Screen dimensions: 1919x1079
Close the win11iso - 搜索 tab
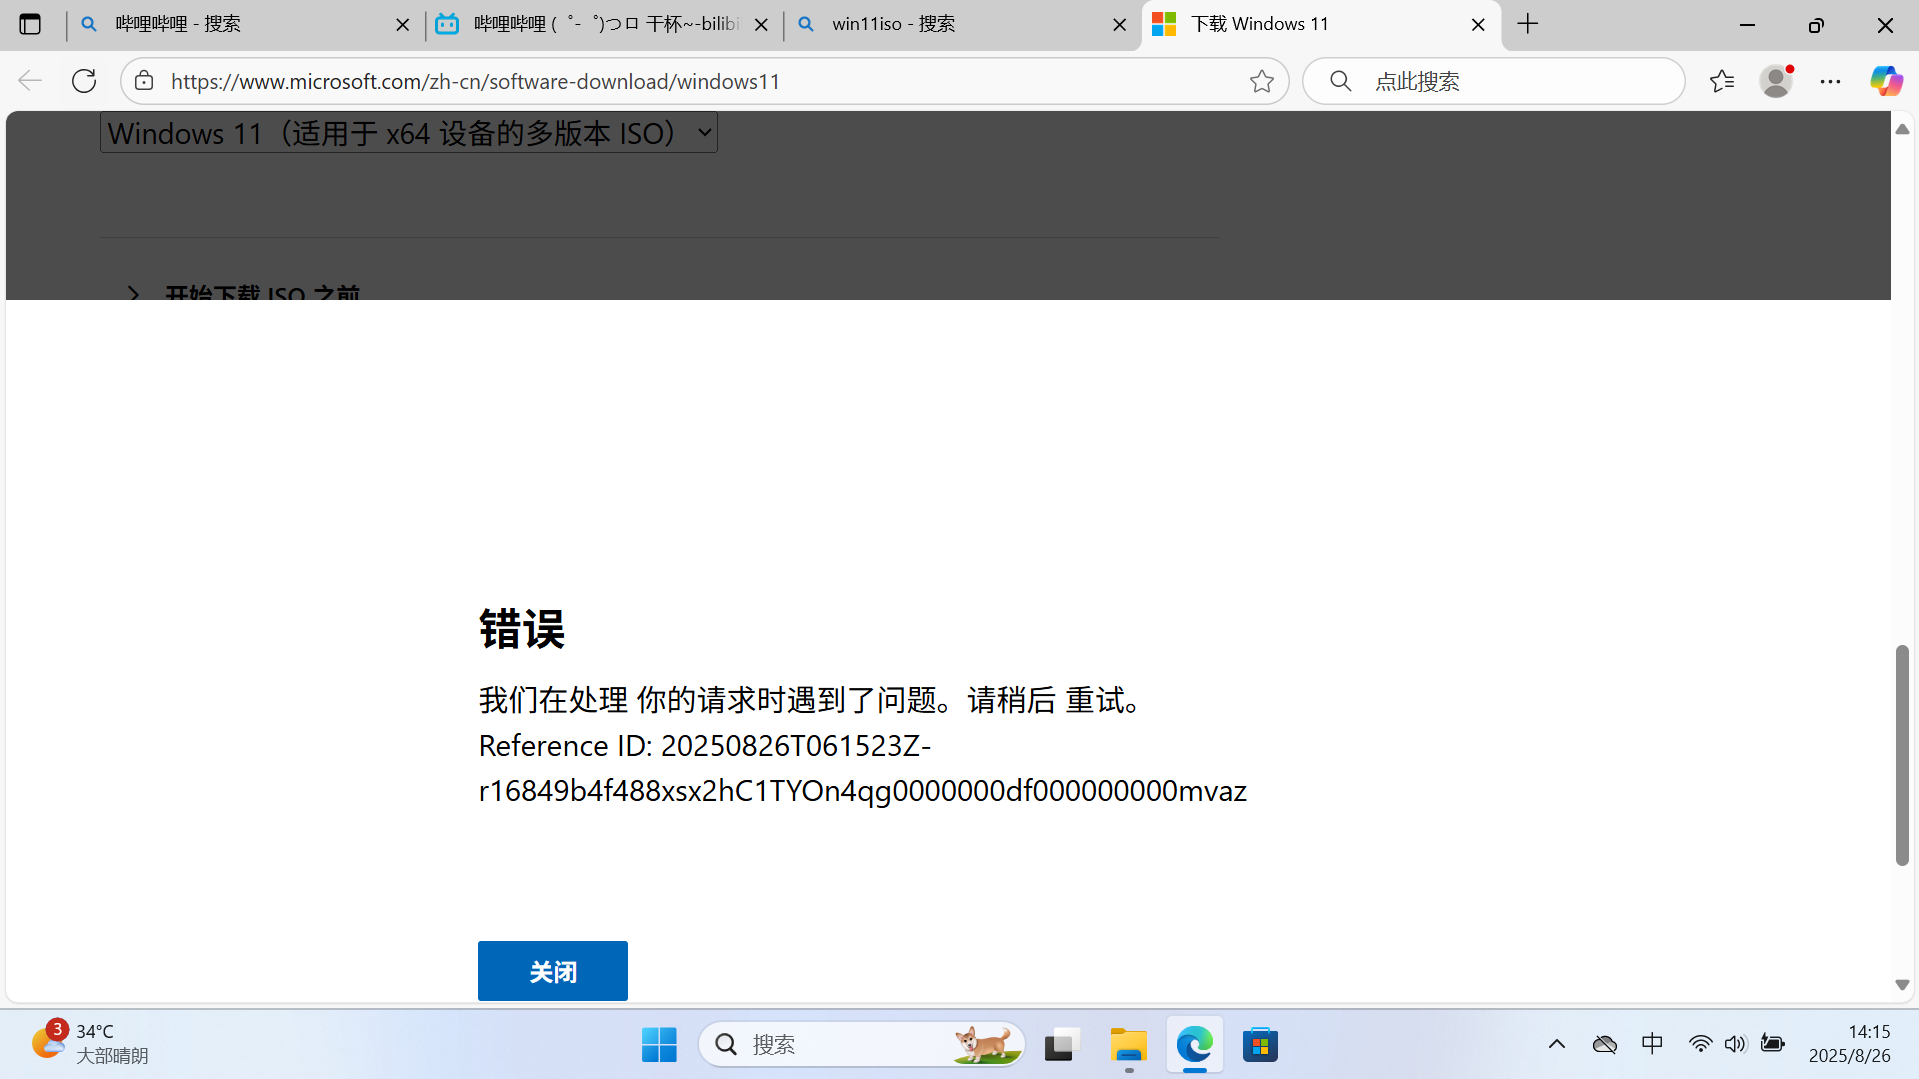coord(1120,25)
